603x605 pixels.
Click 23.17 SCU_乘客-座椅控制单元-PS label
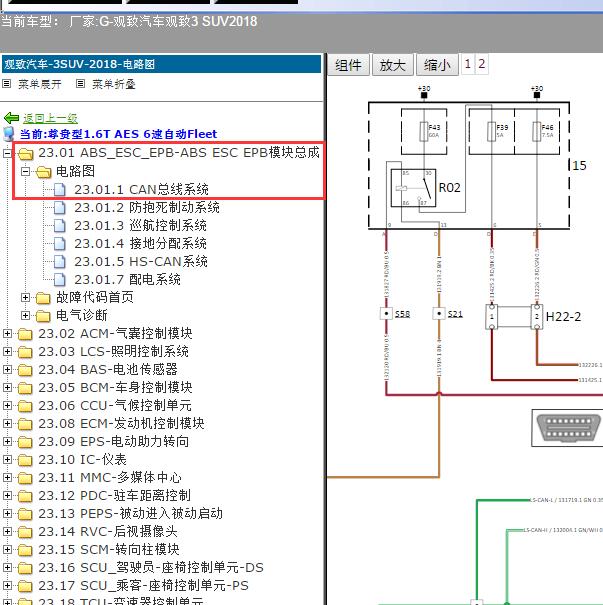(x=143, y=586)
